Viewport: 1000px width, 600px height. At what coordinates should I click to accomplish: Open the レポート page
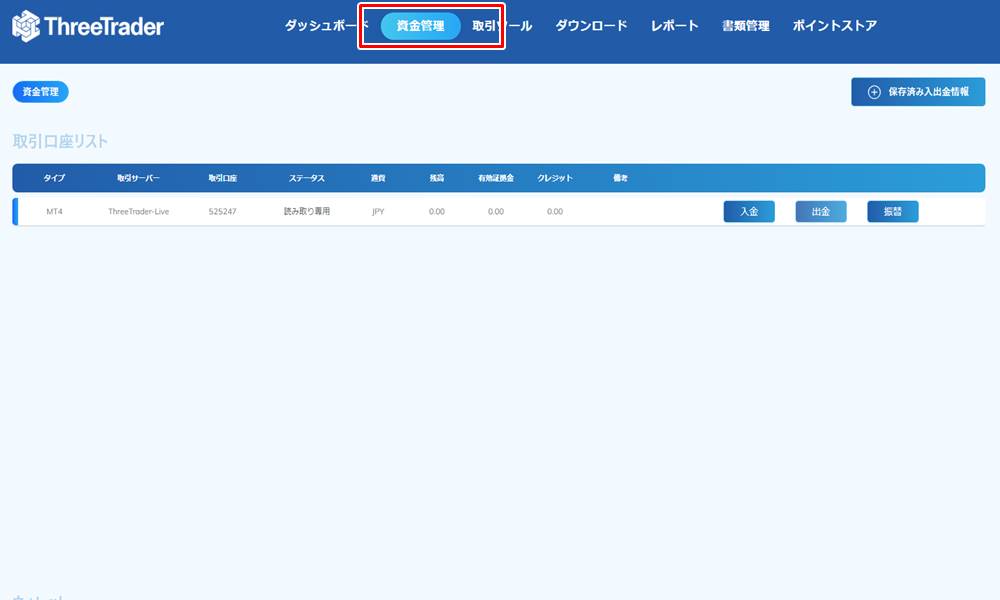[672, 26]
